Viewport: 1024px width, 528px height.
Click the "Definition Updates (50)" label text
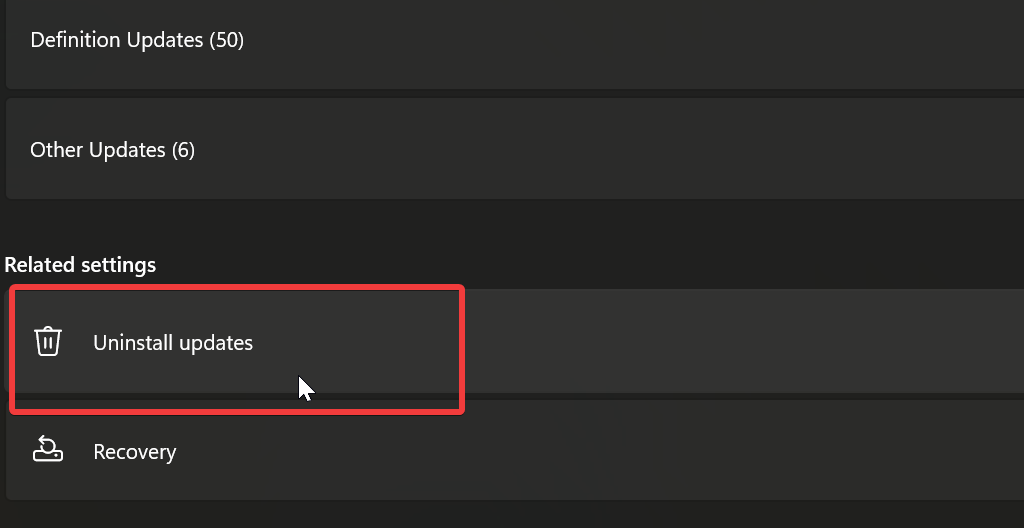137,41
